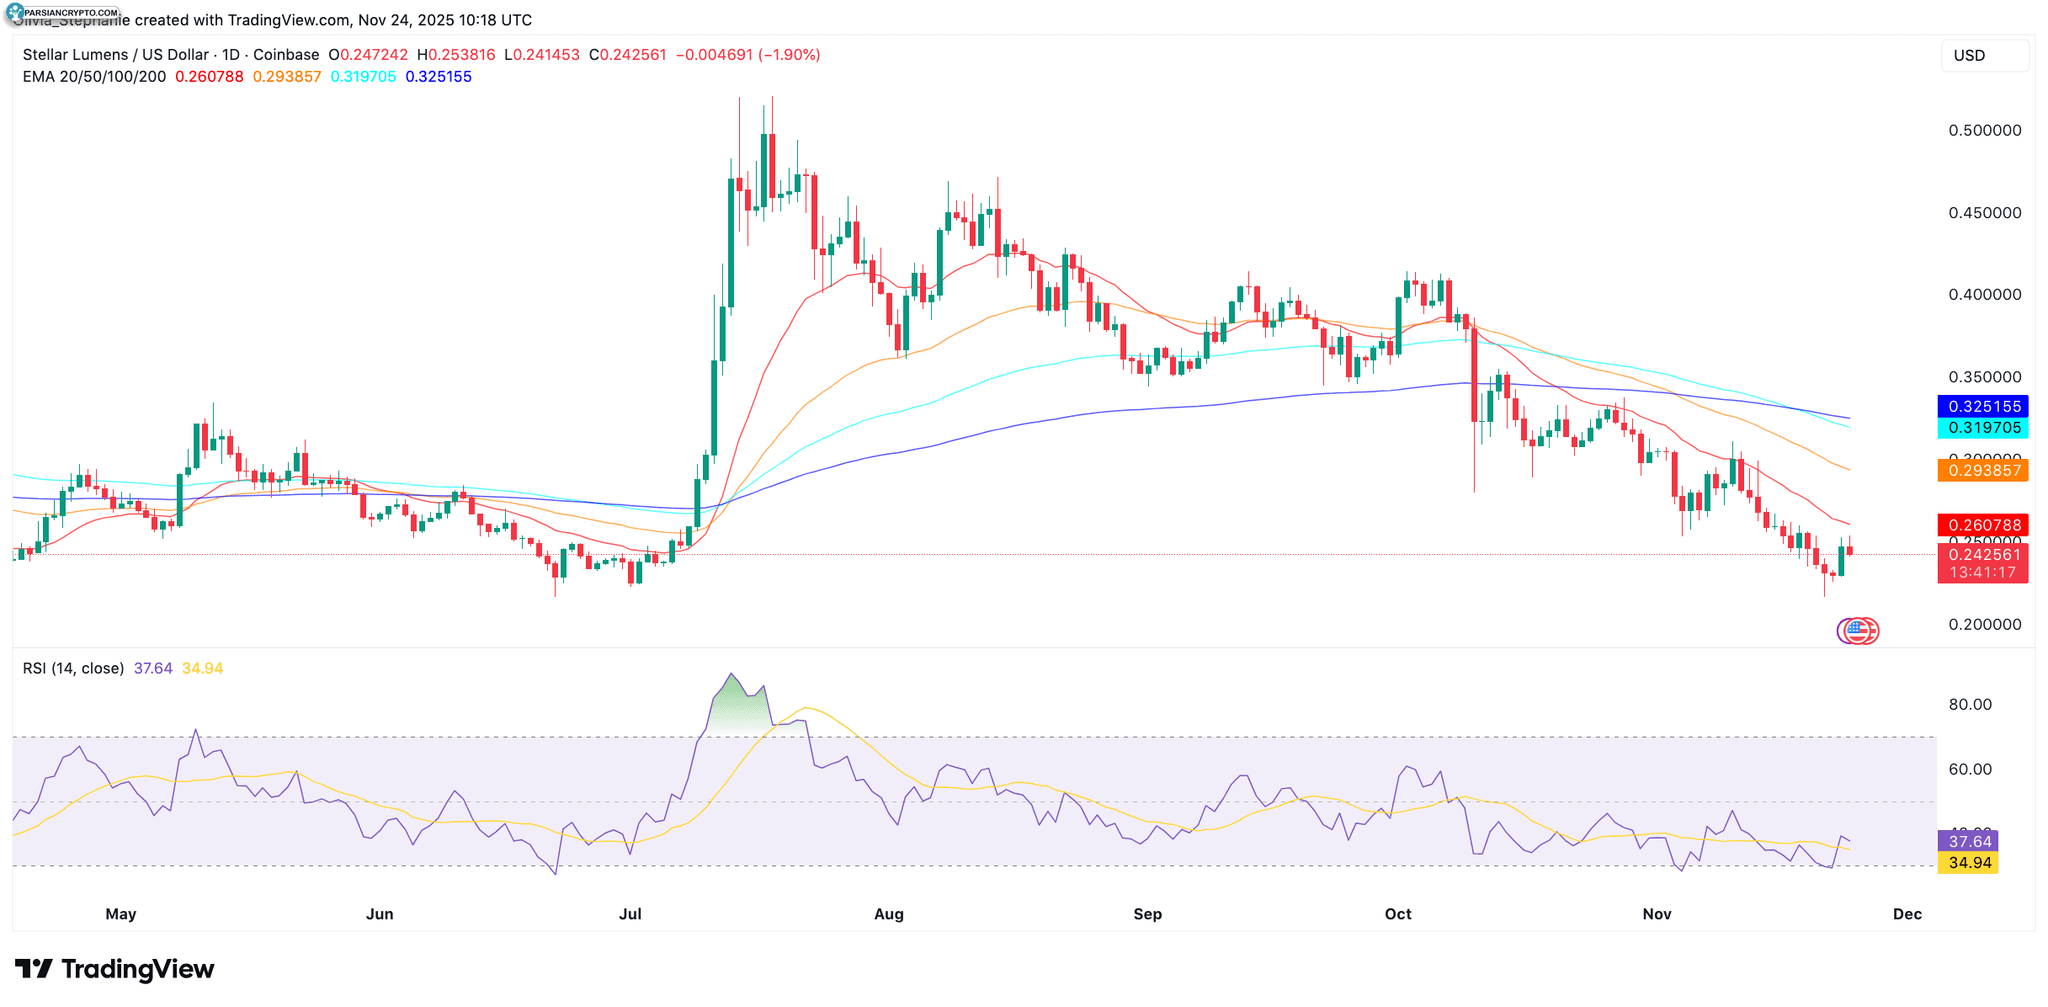Viewport: 2048px width, 1007px height.
Task: Click the high price H0.253816 value
Action: click(x=456, y=55)
